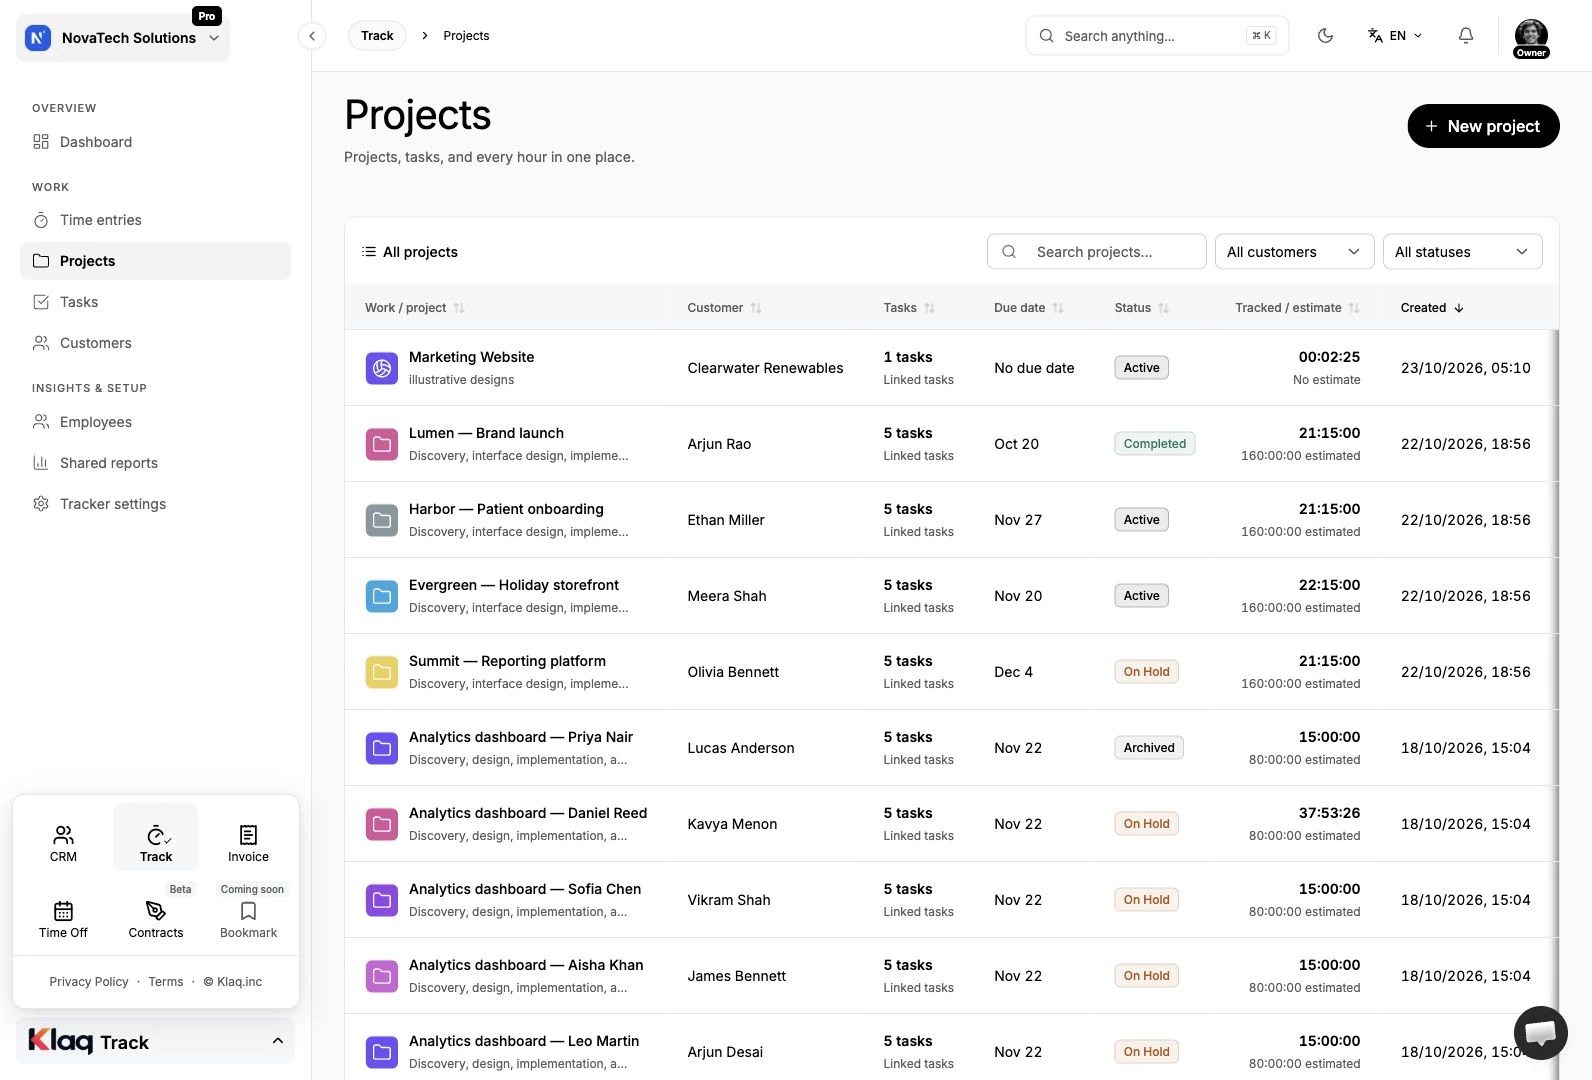This screenshot has width=1592, height=1080.
Task: Open the Privacy Policy link
Action: (89, 982)
